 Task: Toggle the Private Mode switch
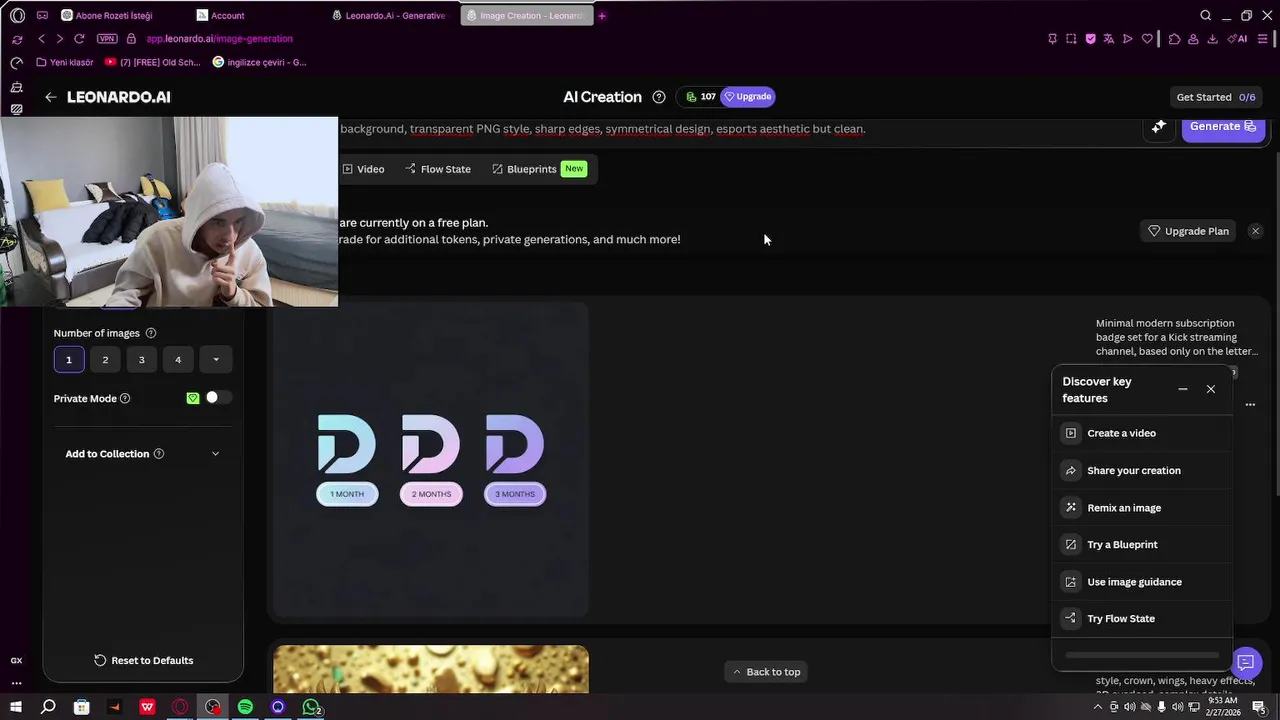click(x=217, y=398)
